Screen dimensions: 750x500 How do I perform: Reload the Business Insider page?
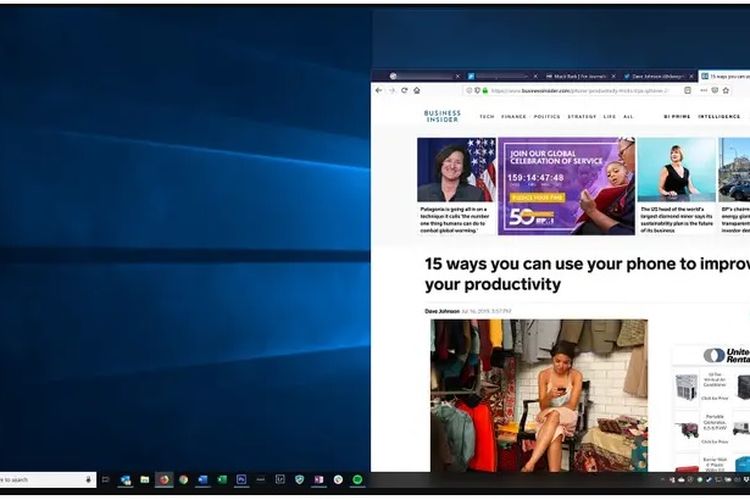[404, 90]
